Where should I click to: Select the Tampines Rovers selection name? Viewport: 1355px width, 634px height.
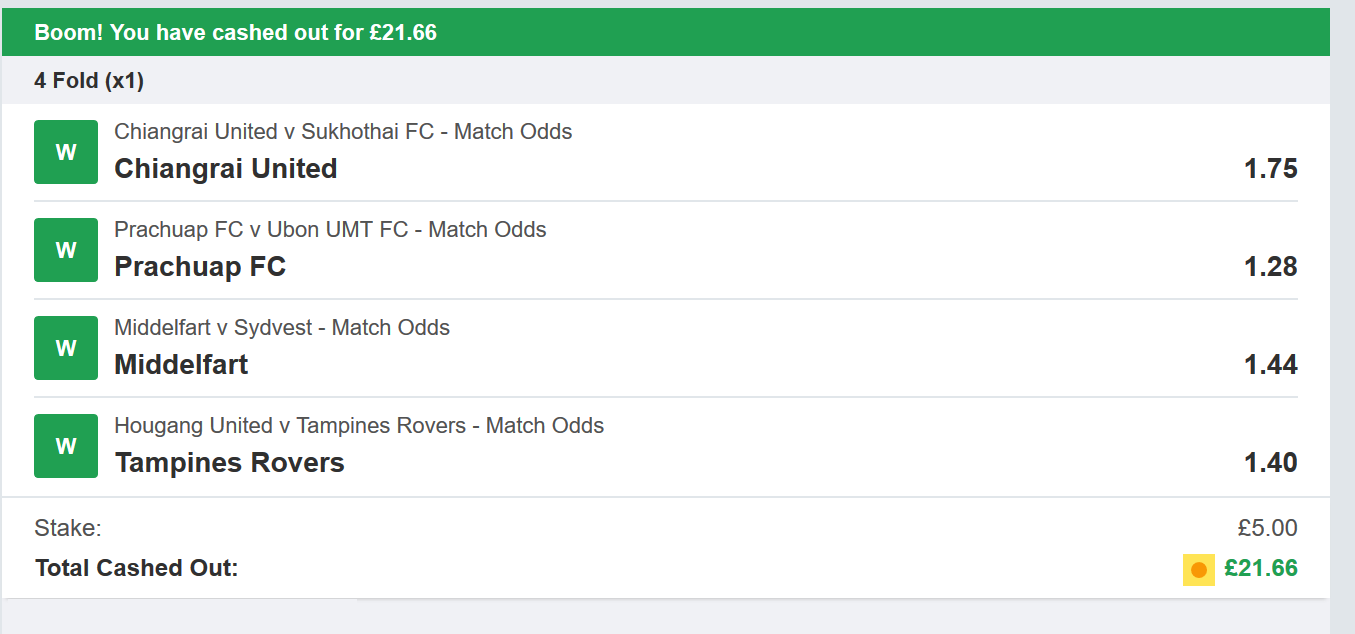coord(230,463)
